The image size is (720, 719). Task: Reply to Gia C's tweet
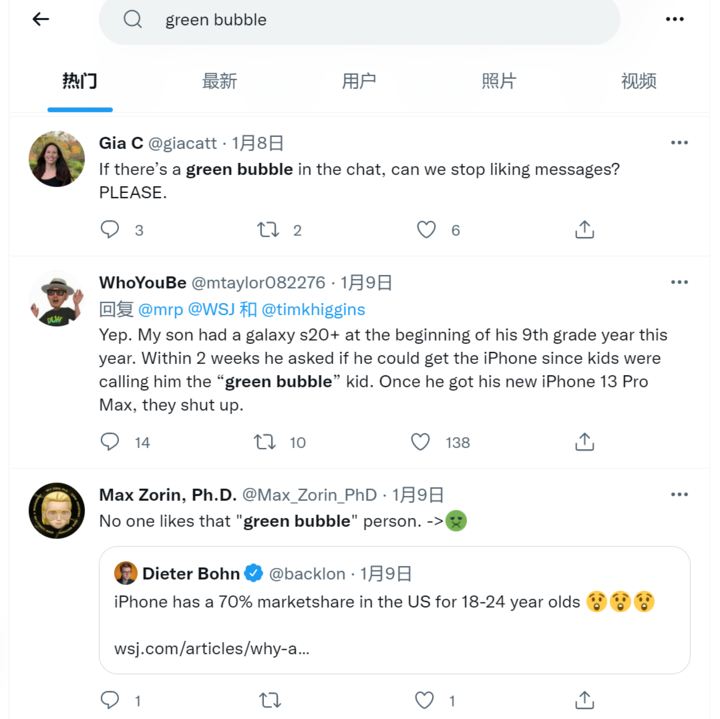coord(110,230)
